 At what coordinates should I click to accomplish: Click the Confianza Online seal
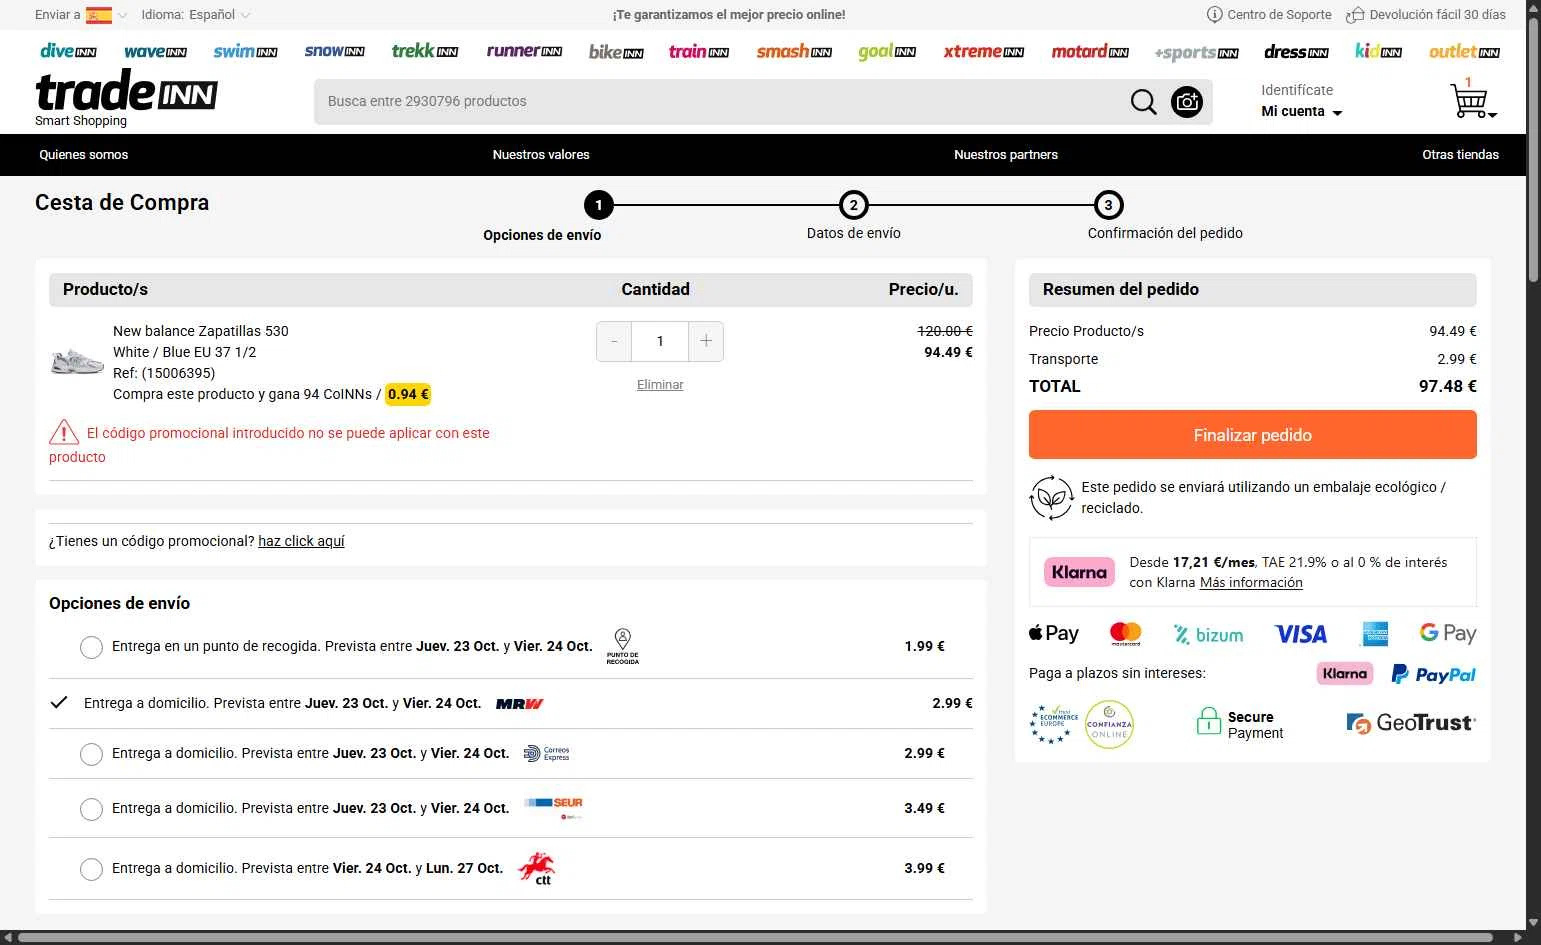click(1109, 725)
